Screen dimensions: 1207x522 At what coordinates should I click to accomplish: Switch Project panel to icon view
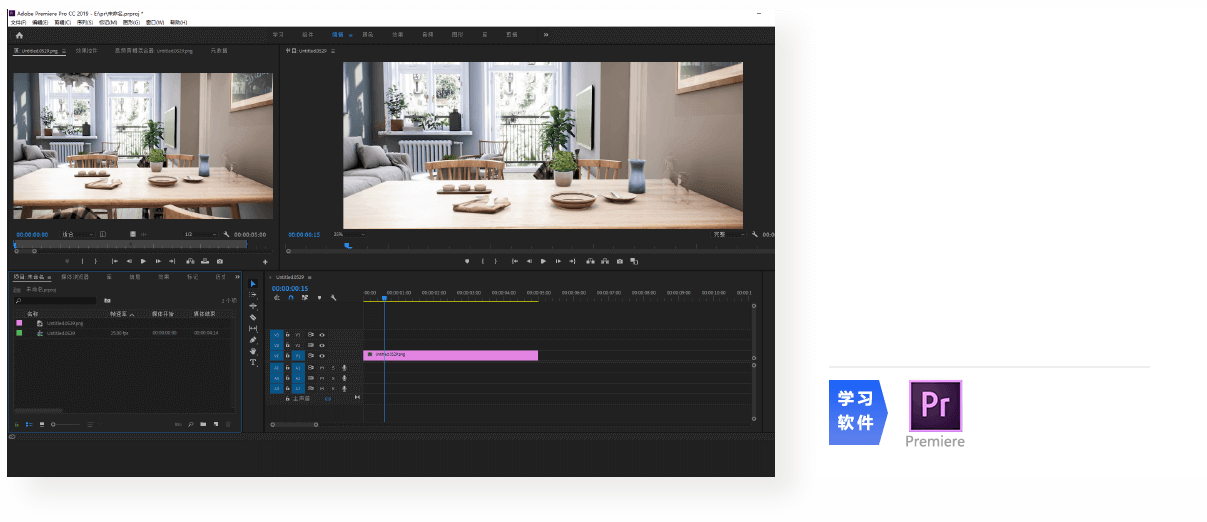(41, 424)
